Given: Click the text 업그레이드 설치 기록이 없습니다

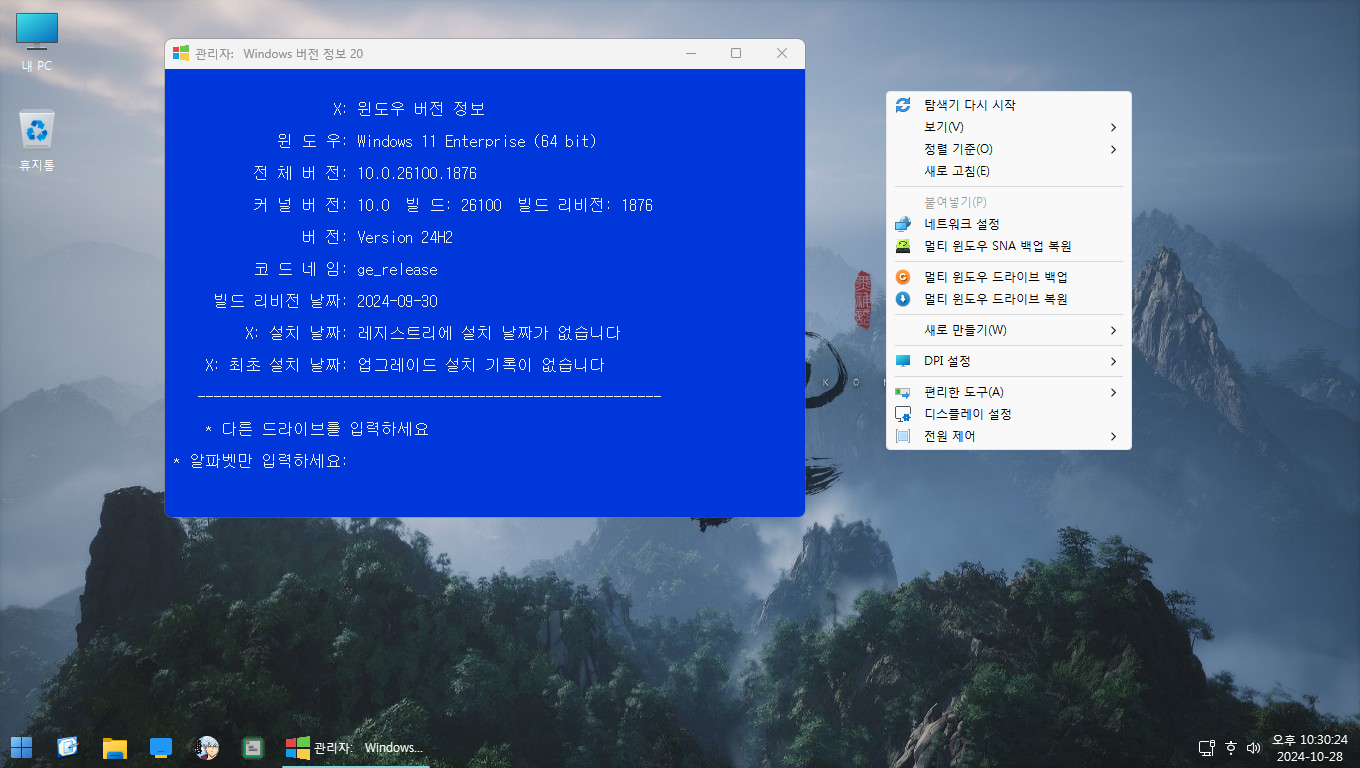Looking at the screenshot, I should [x=481, y=365].
